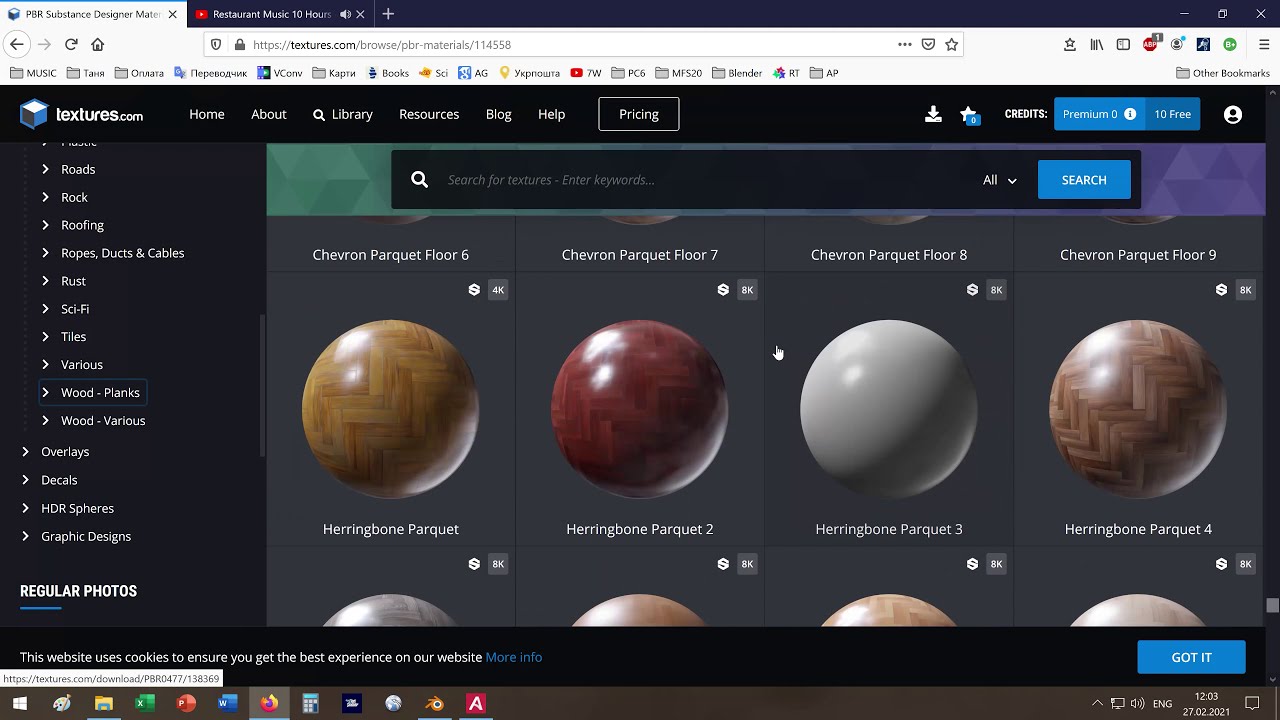Open the Herringbone Parquet 4 sphere thumbnail
Screen dimensions: 1280x720
click(1138, 409)
